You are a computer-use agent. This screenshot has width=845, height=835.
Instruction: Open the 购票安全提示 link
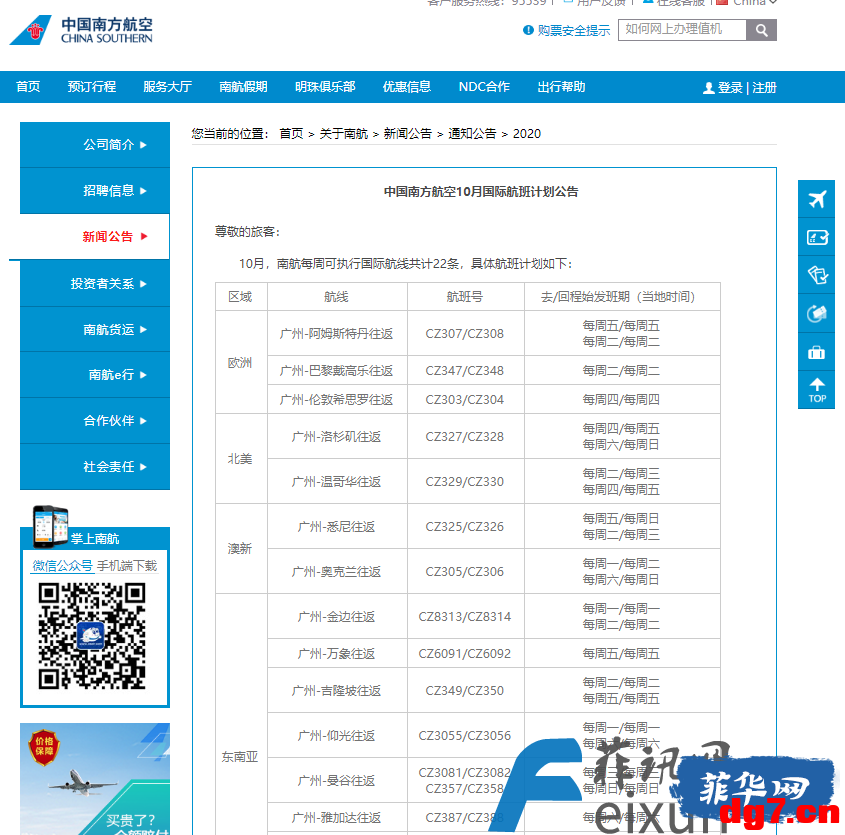click(573, 31)
